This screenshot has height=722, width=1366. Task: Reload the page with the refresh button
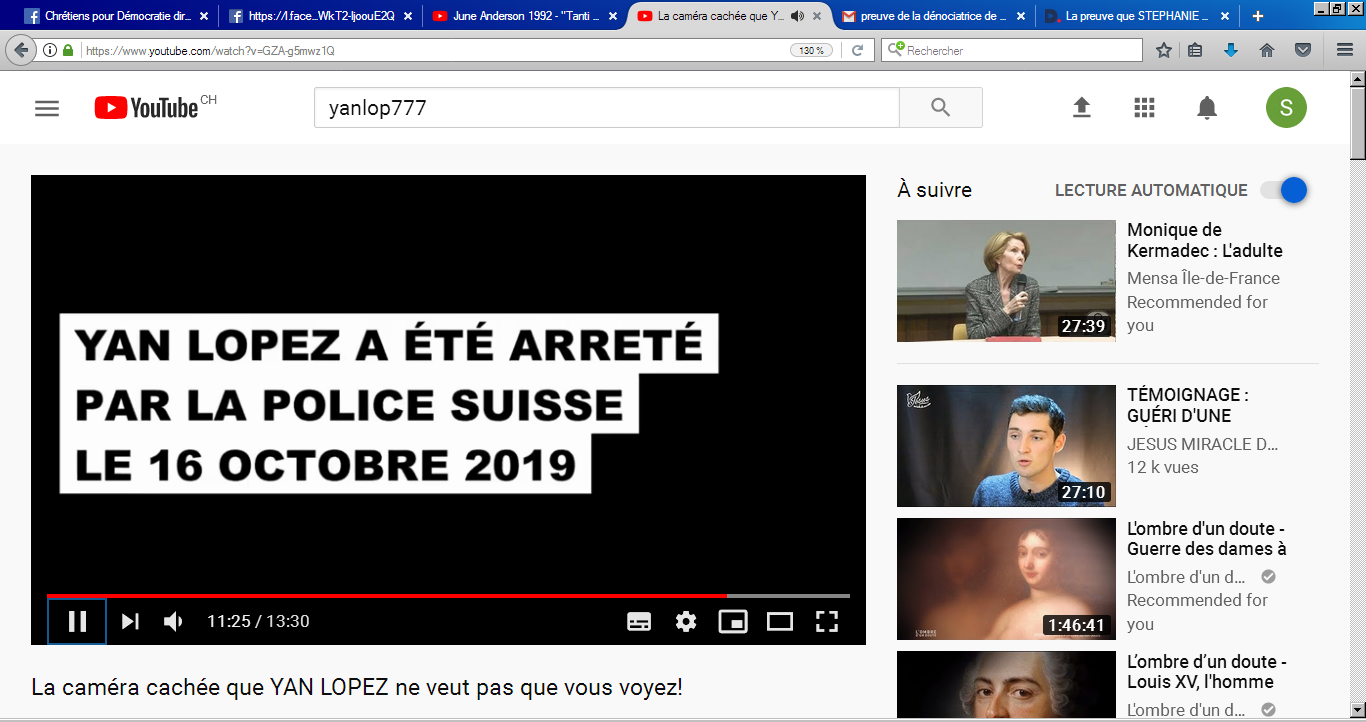(x=857, y=50)
